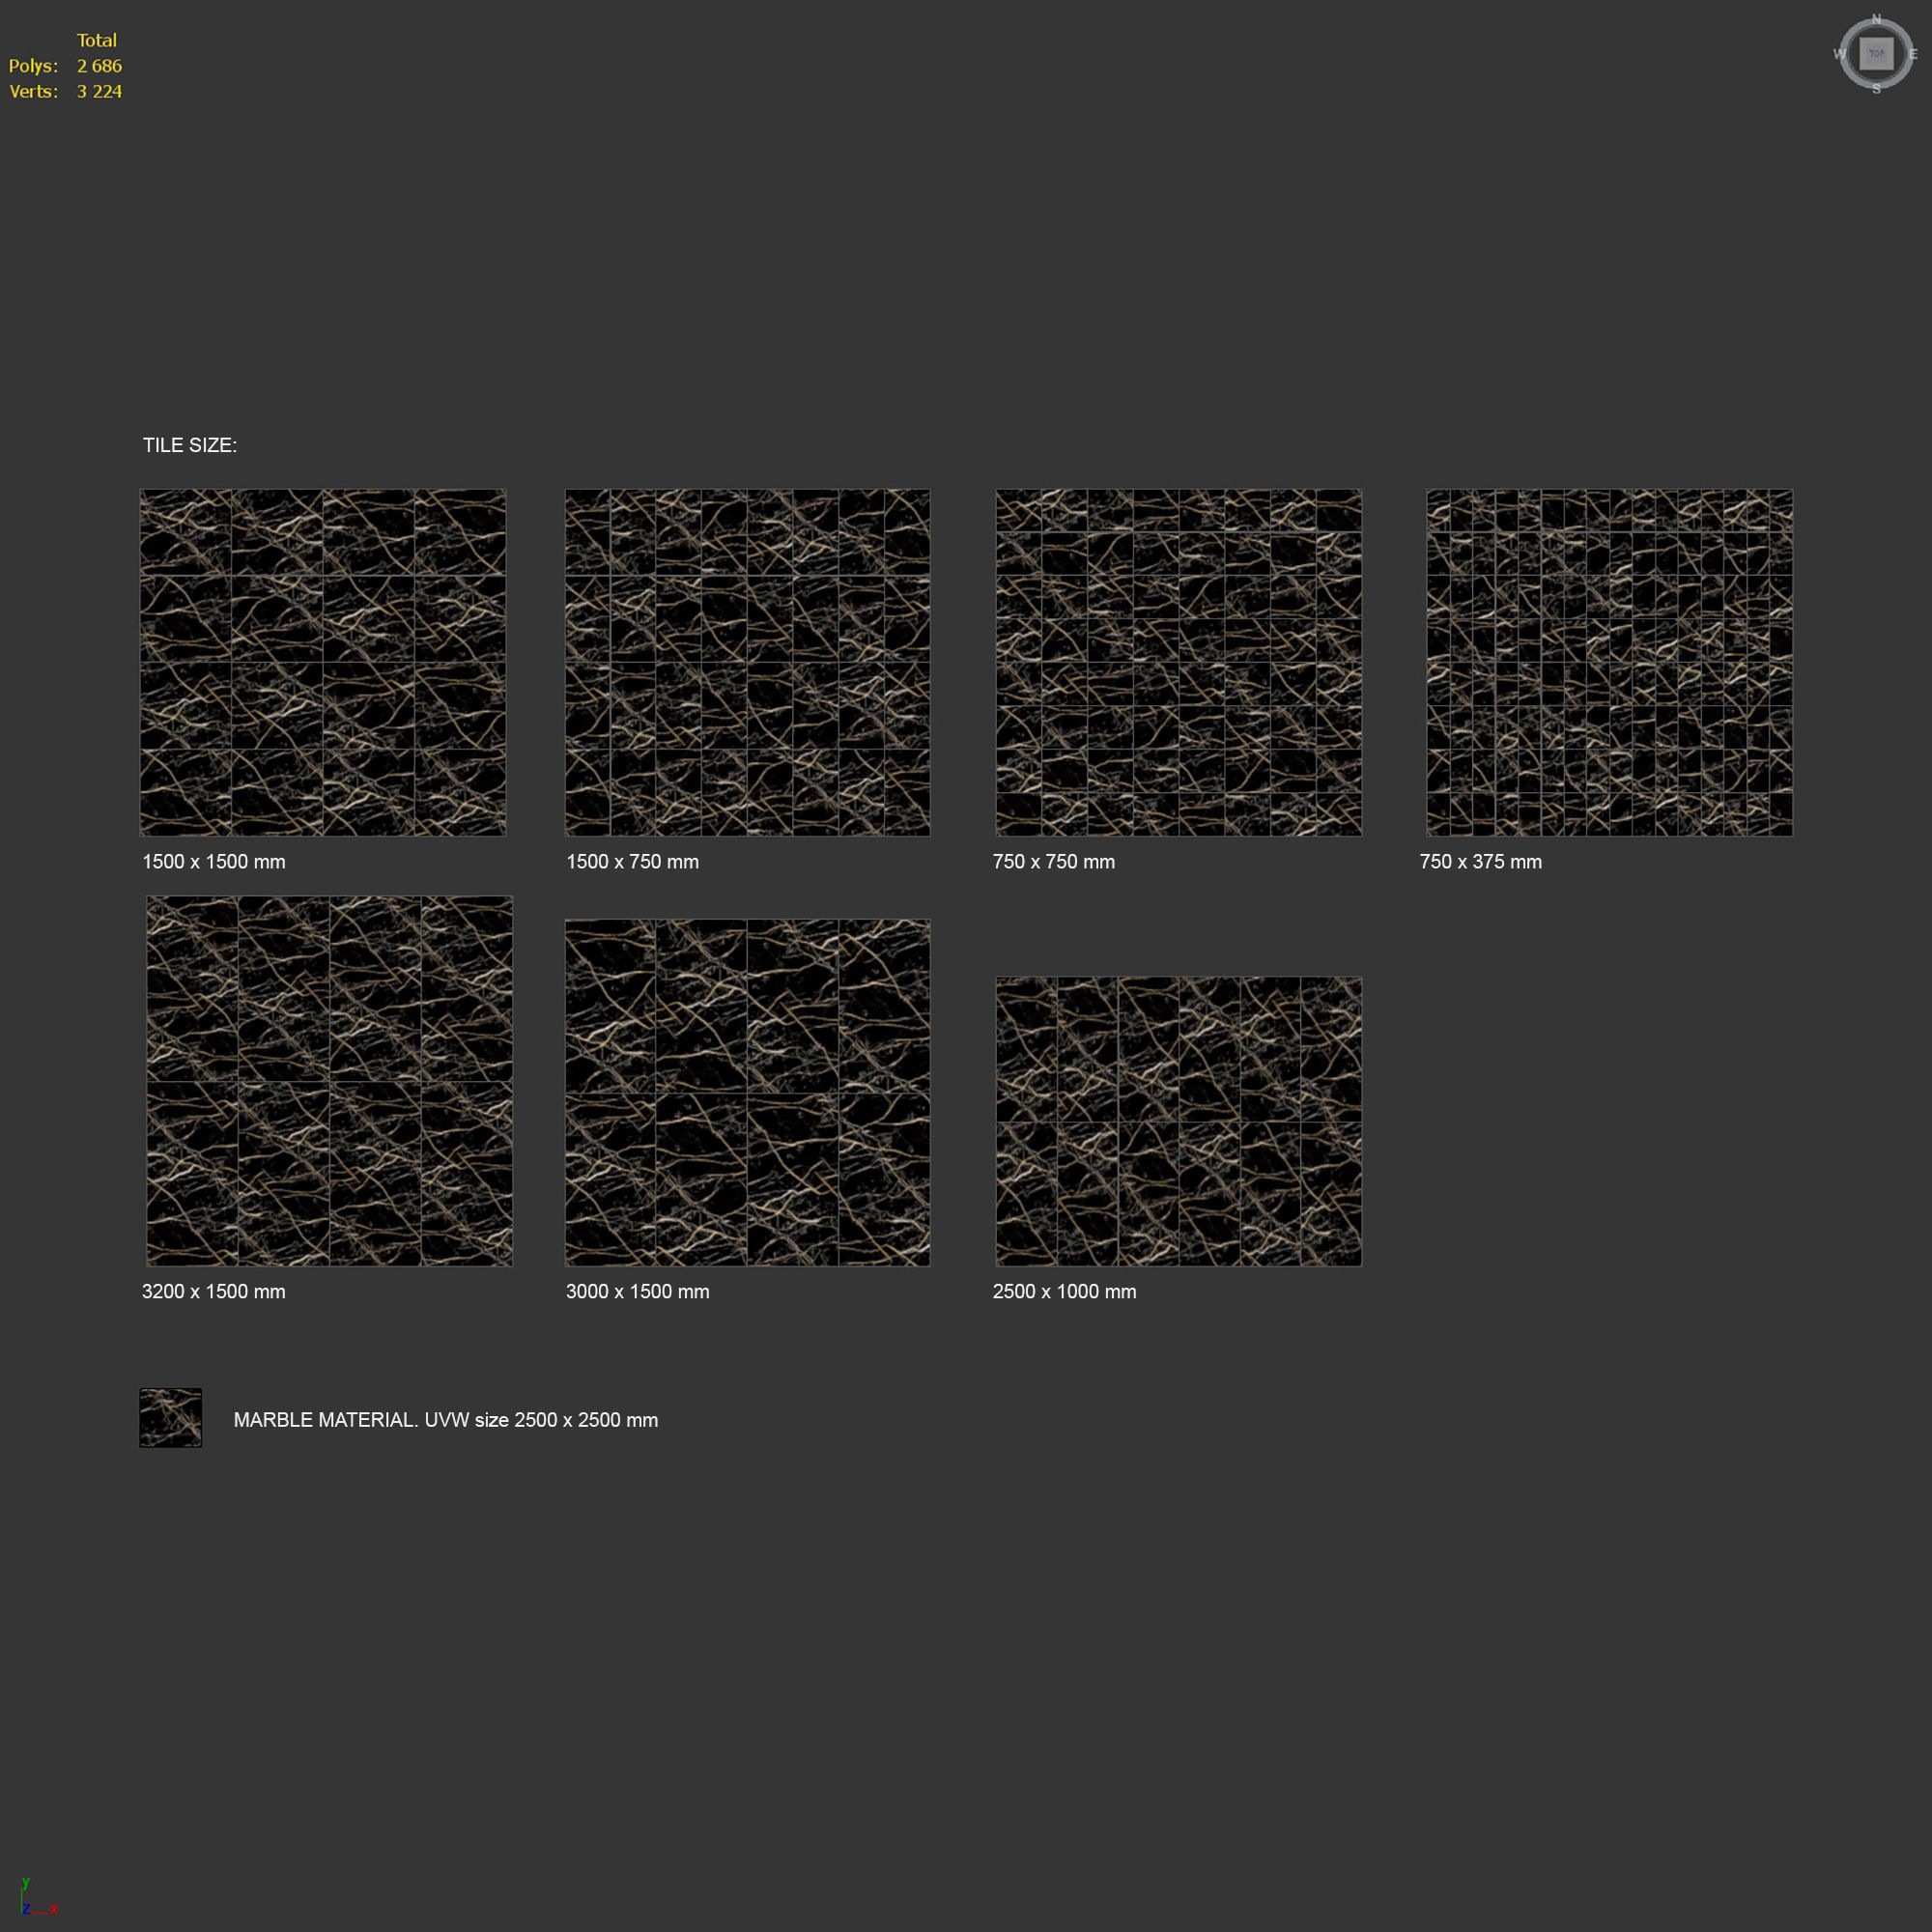Select the 1500 x 750 mm tile sample
The width and height of the screenshot is (1932, 1932).
pos(747,662)
